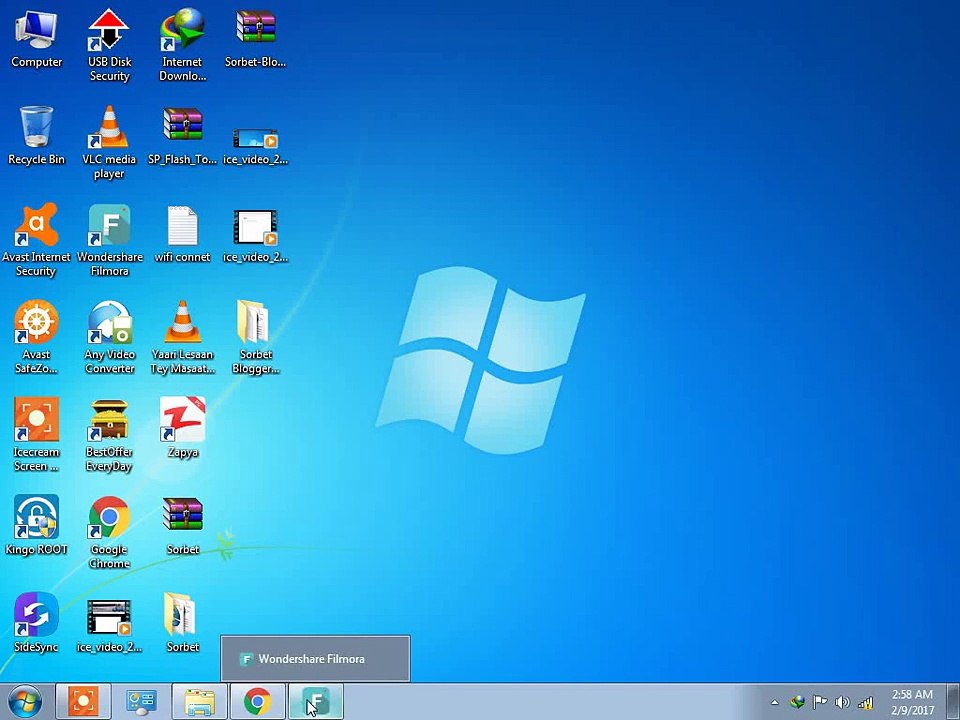Image resolution: width=960 pixels, height=720 pixels.
Task: Open USB Disk Security shortcut
Action: tap(109, 45)
